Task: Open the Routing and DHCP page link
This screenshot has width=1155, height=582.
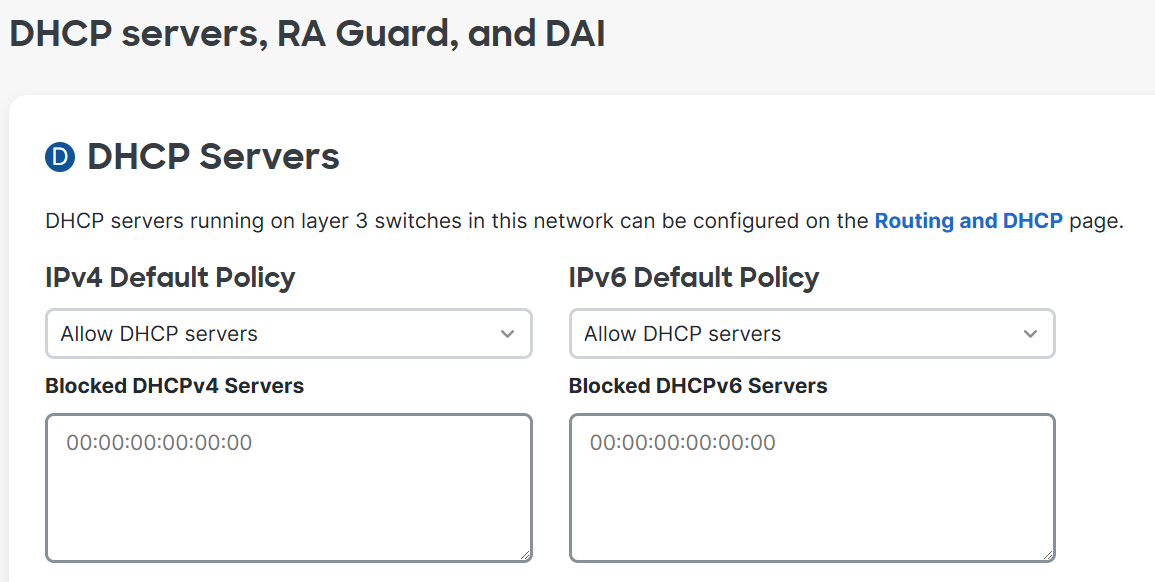Action: click(968, 221)
